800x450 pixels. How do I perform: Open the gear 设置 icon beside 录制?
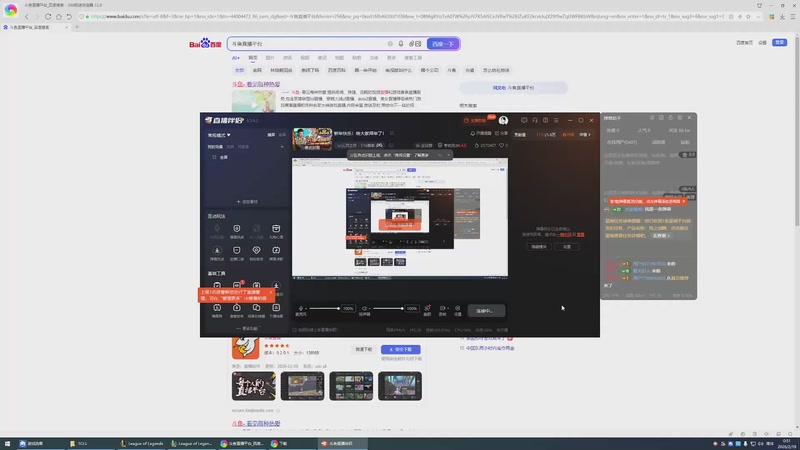pos(458,308)
